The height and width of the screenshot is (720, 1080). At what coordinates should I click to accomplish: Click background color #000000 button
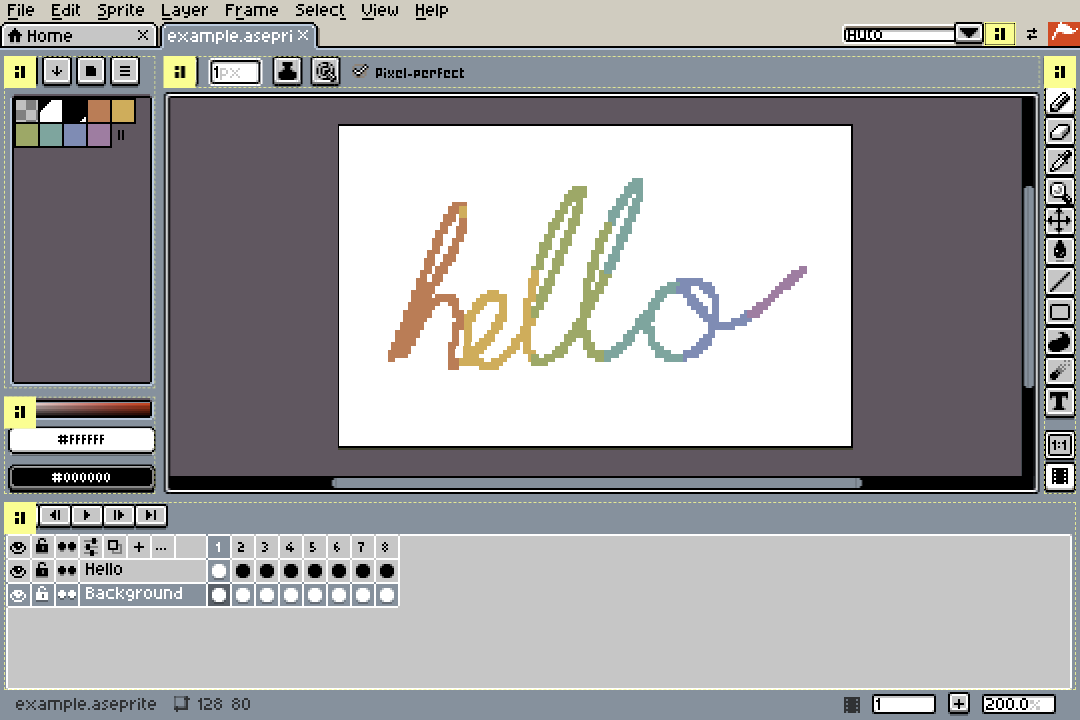81,477
